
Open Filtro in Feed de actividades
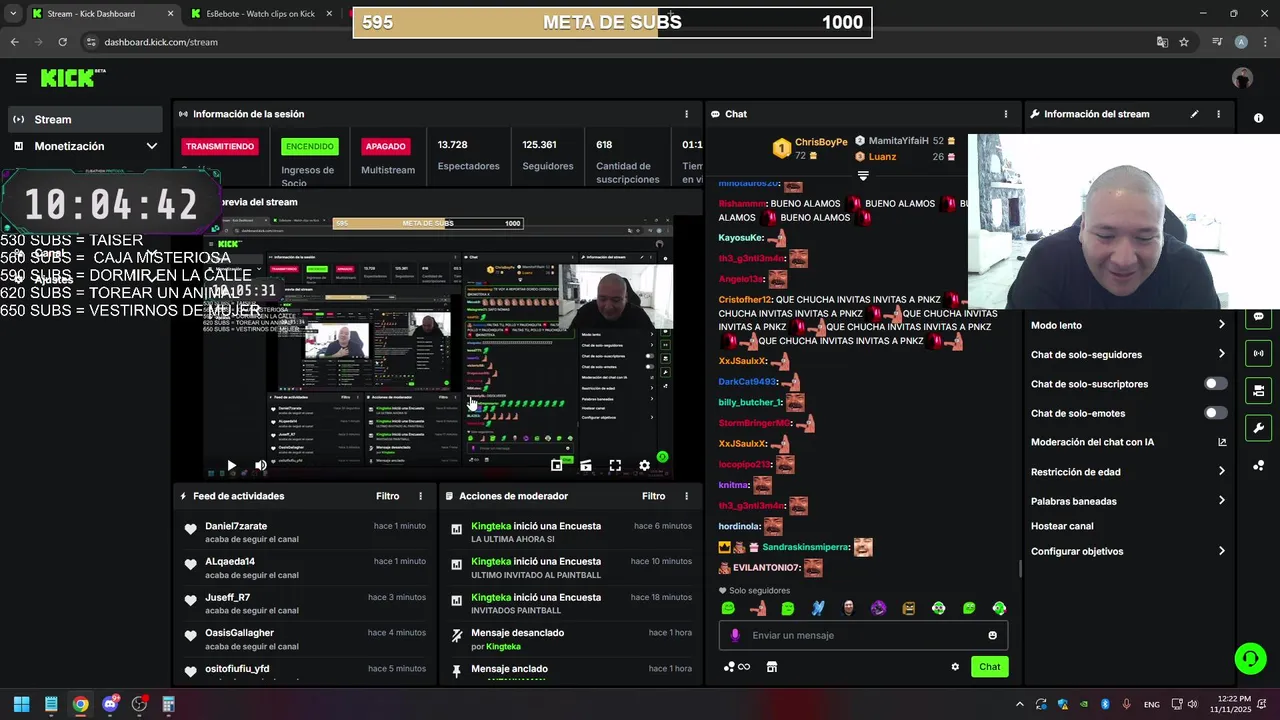tap(387, 496)
